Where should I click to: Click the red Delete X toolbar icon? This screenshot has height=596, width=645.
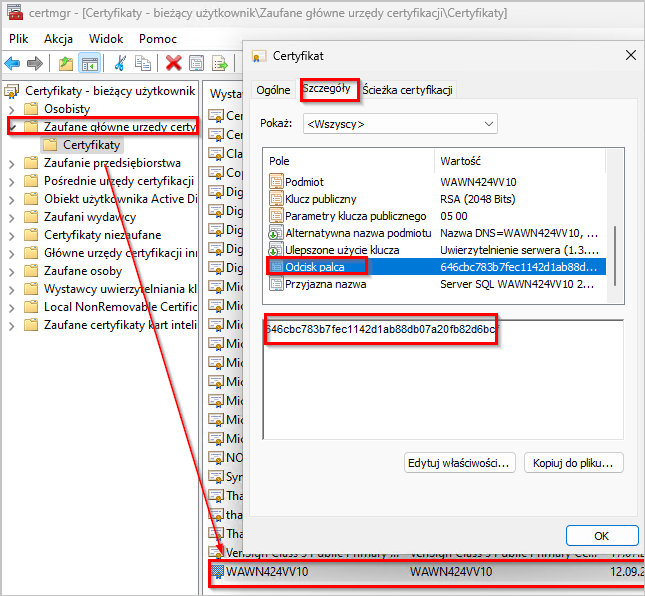173,63
